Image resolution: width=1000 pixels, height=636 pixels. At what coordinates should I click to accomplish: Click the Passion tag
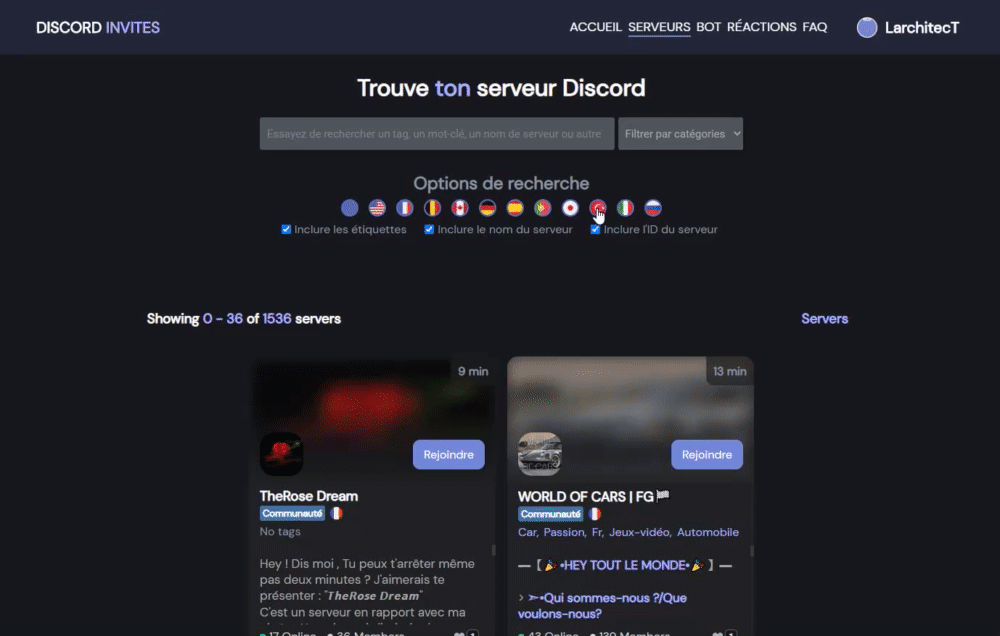[563, 532]
